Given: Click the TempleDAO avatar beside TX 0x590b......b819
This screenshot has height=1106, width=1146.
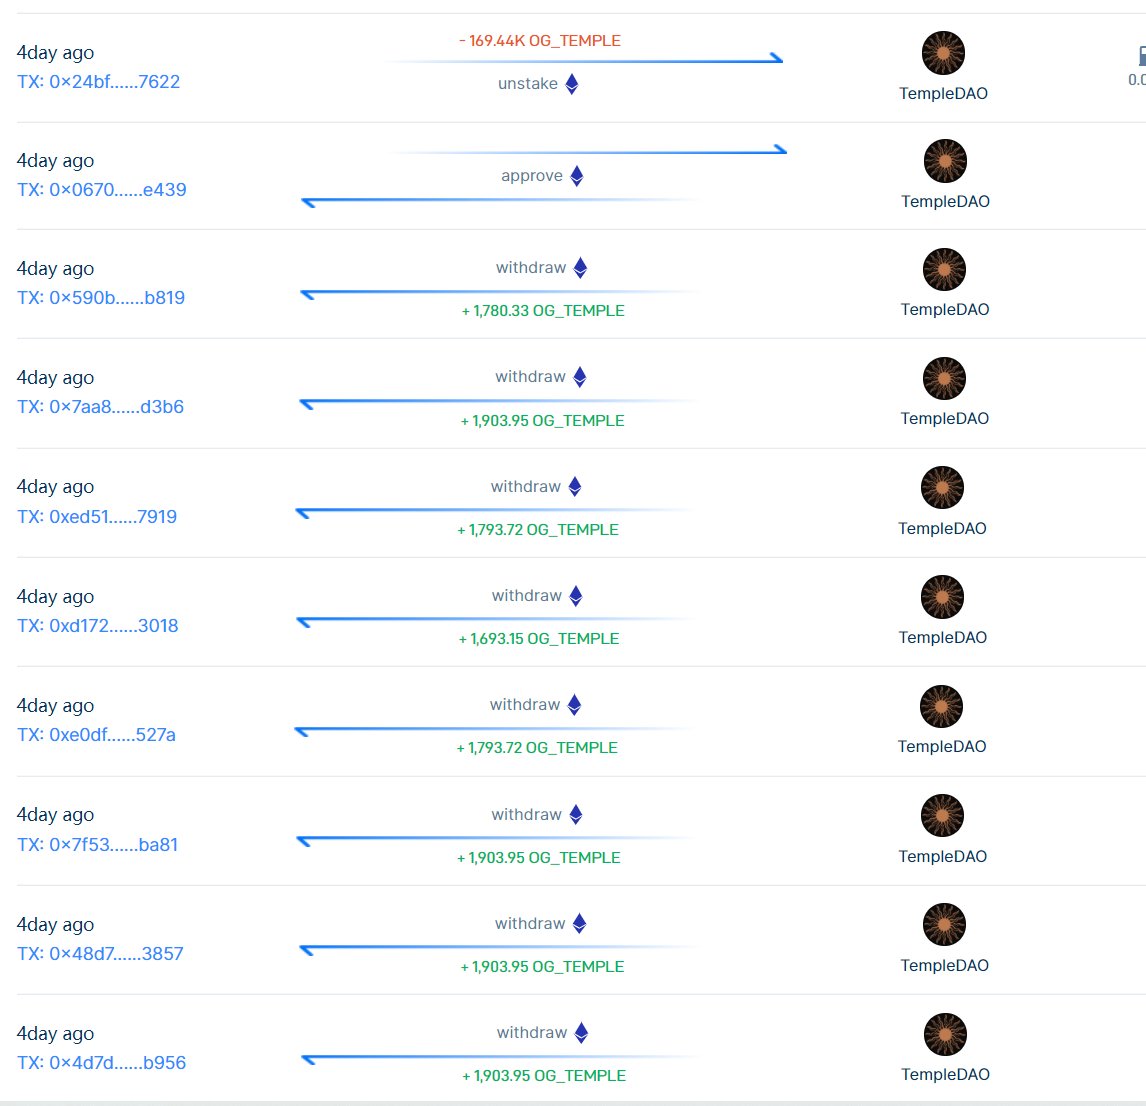Looking at the screenshot, I should pos(943,270).
